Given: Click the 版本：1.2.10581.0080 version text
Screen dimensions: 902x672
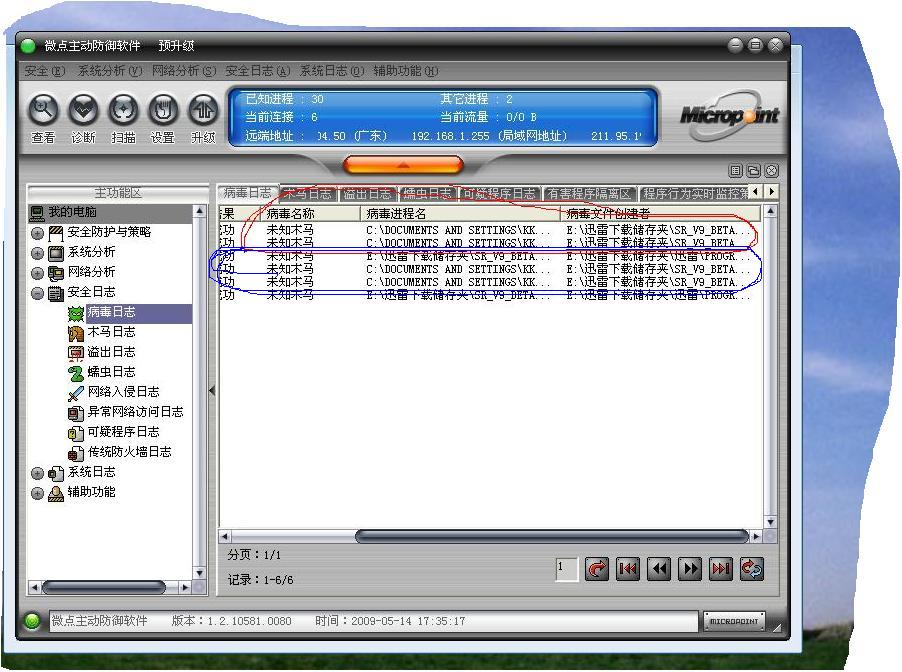Looking at the screenshot, I should point(232,621).
